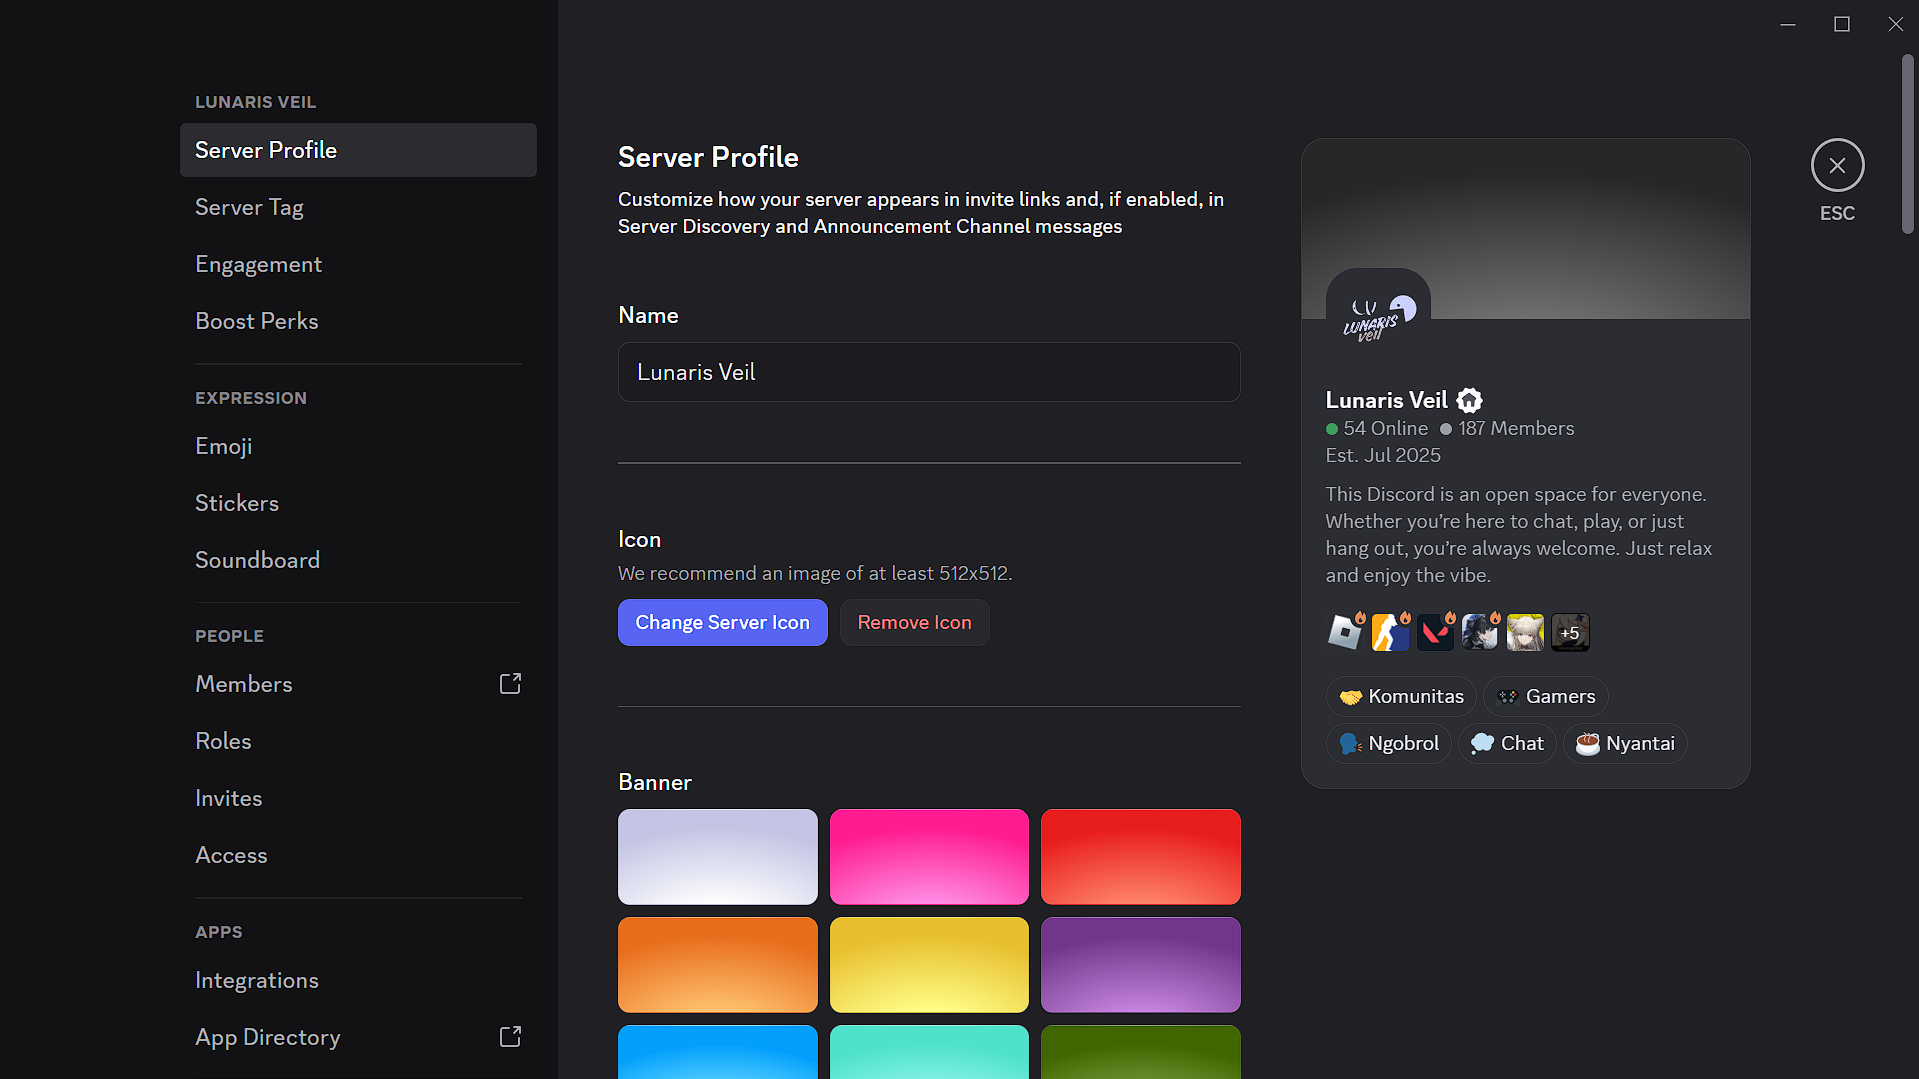Click the home badge beside Lunaris Veil
This screenshot has height=1079, width=1919.
coord(1469,401)
